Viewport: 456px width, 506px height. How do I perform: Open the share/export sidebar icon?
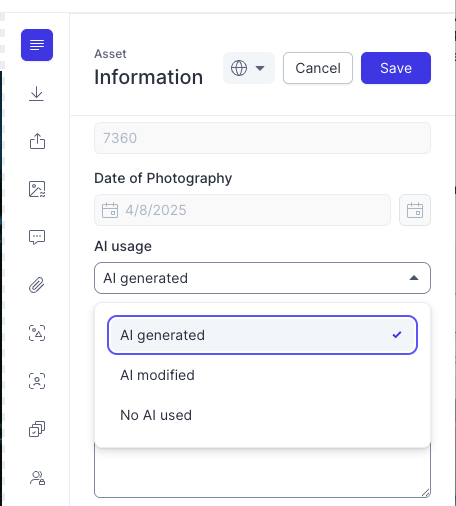[x=37, y=141]
